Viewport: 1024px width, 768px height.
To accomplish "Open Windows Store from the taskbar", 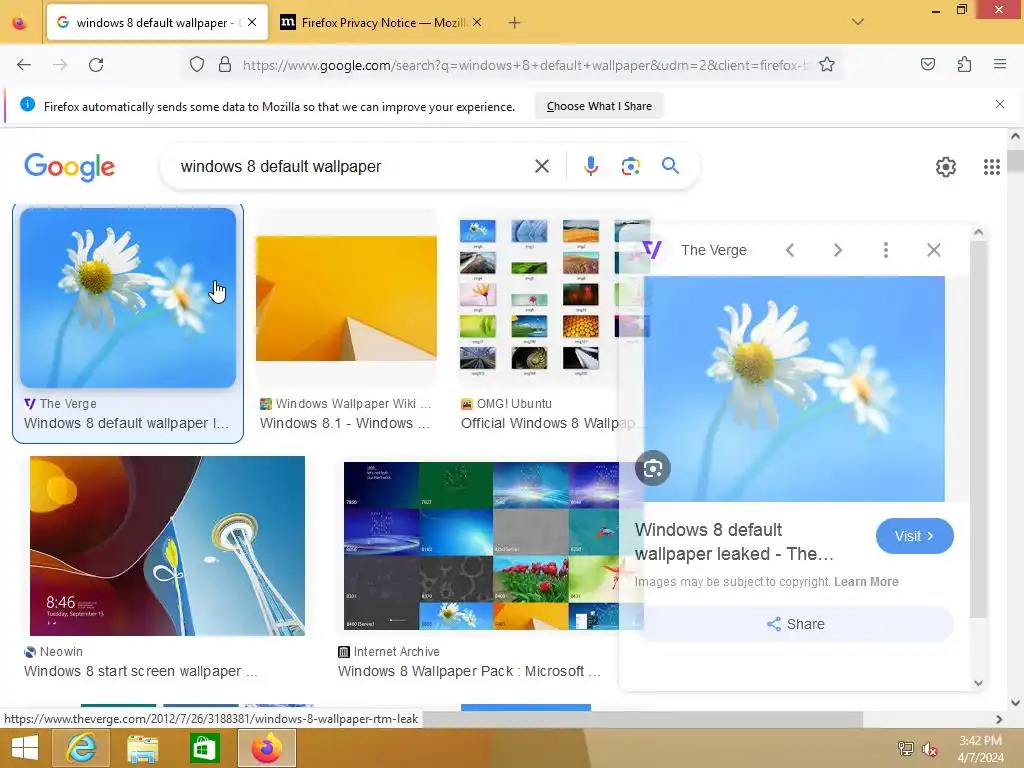I will pos(204,748).
